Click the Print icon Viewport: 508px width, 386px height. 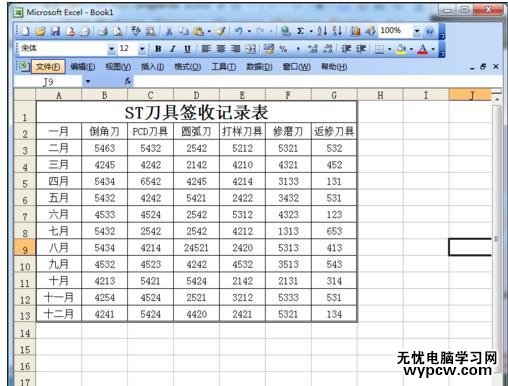pos(103,31)
